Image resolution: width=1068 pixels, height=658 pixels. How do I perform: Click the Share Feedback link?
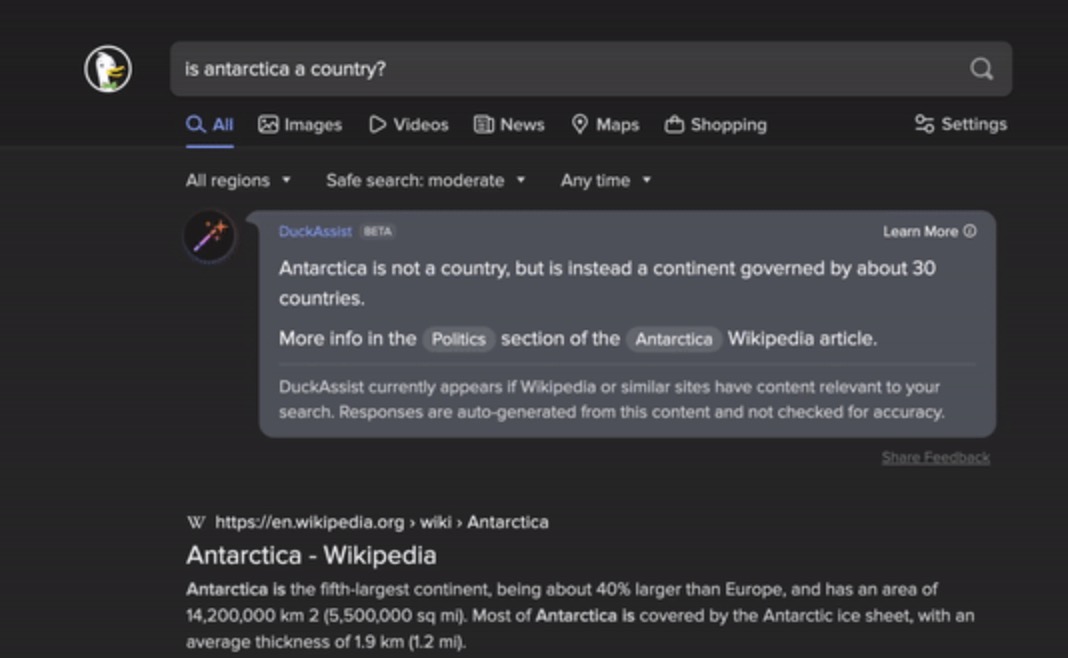click(x=935, y=458)
